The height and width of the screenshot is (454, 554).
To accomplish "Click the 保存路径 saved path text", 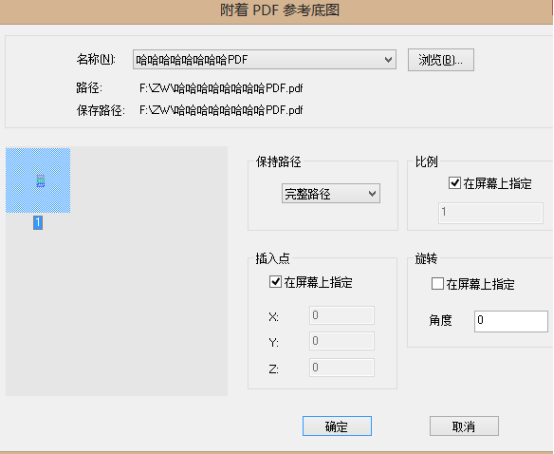I will click(221, 110).
